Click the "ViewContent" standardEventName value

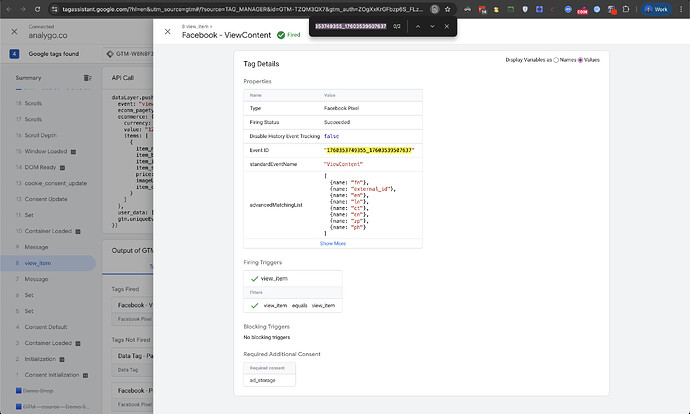point(343,164)
